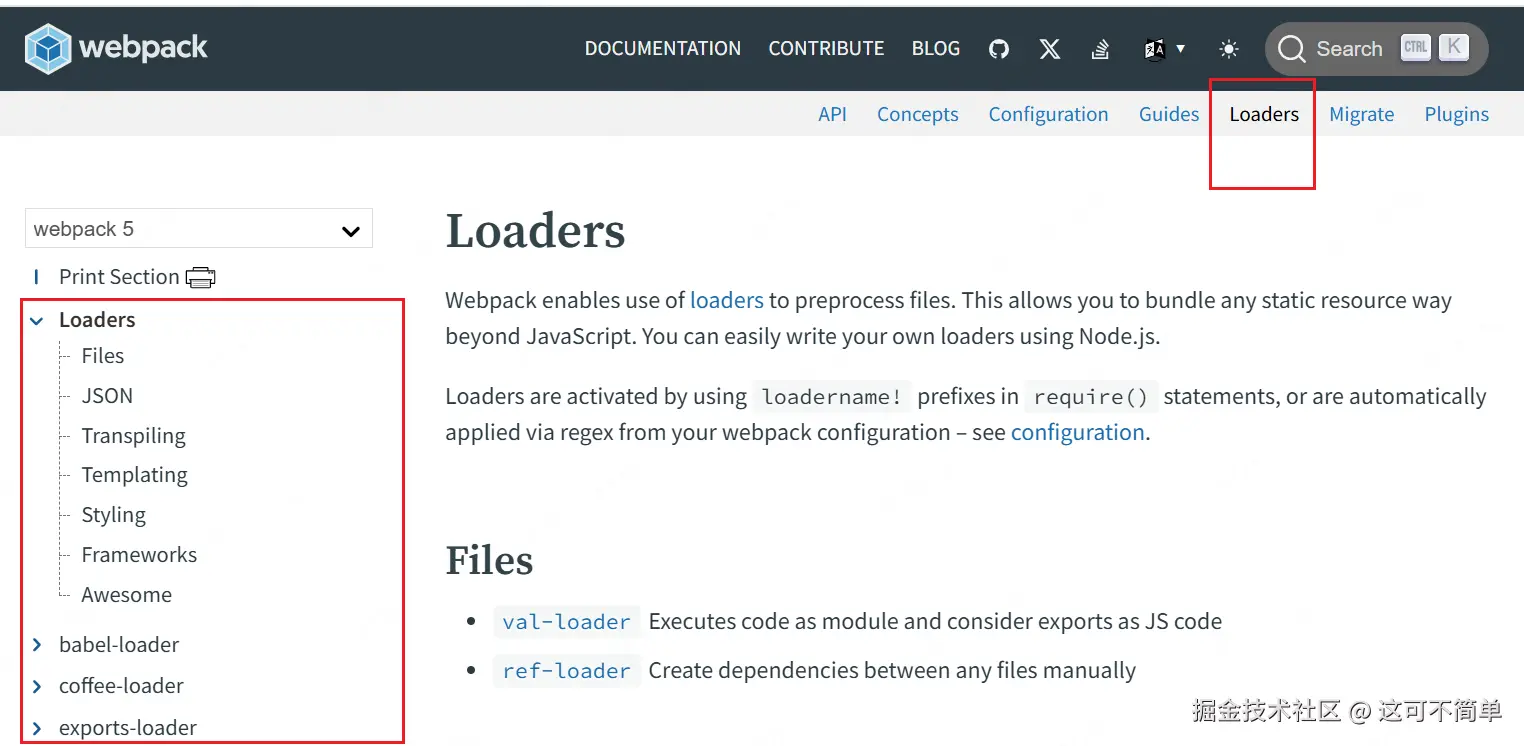Image resolution: width=1524 pixels, height=746 pixels.
Task: Switch to the API tab
Action: point(832,114)
